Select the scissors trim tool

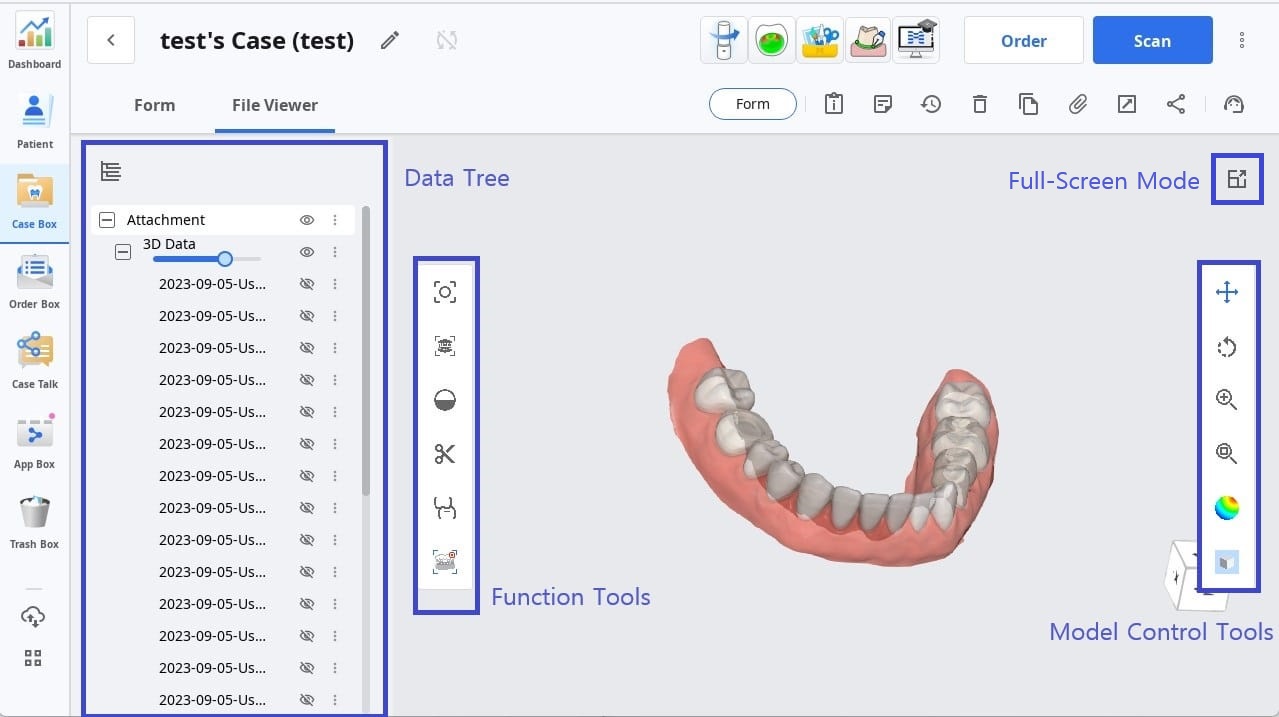pos(445,454)
